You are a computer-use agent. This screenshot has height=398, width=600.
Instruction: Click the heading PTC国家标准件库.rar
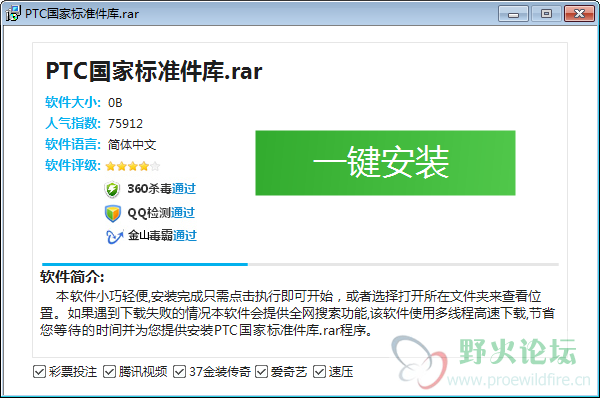pos(154,71)
